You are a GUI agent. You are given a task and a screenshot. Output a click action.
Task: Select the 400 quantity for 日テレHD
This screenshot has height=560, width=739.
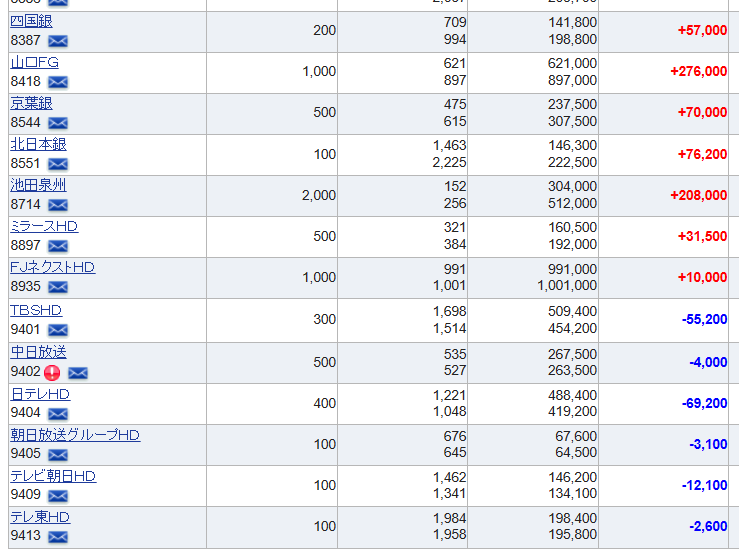pyautogui.click(x=325, y=403)
